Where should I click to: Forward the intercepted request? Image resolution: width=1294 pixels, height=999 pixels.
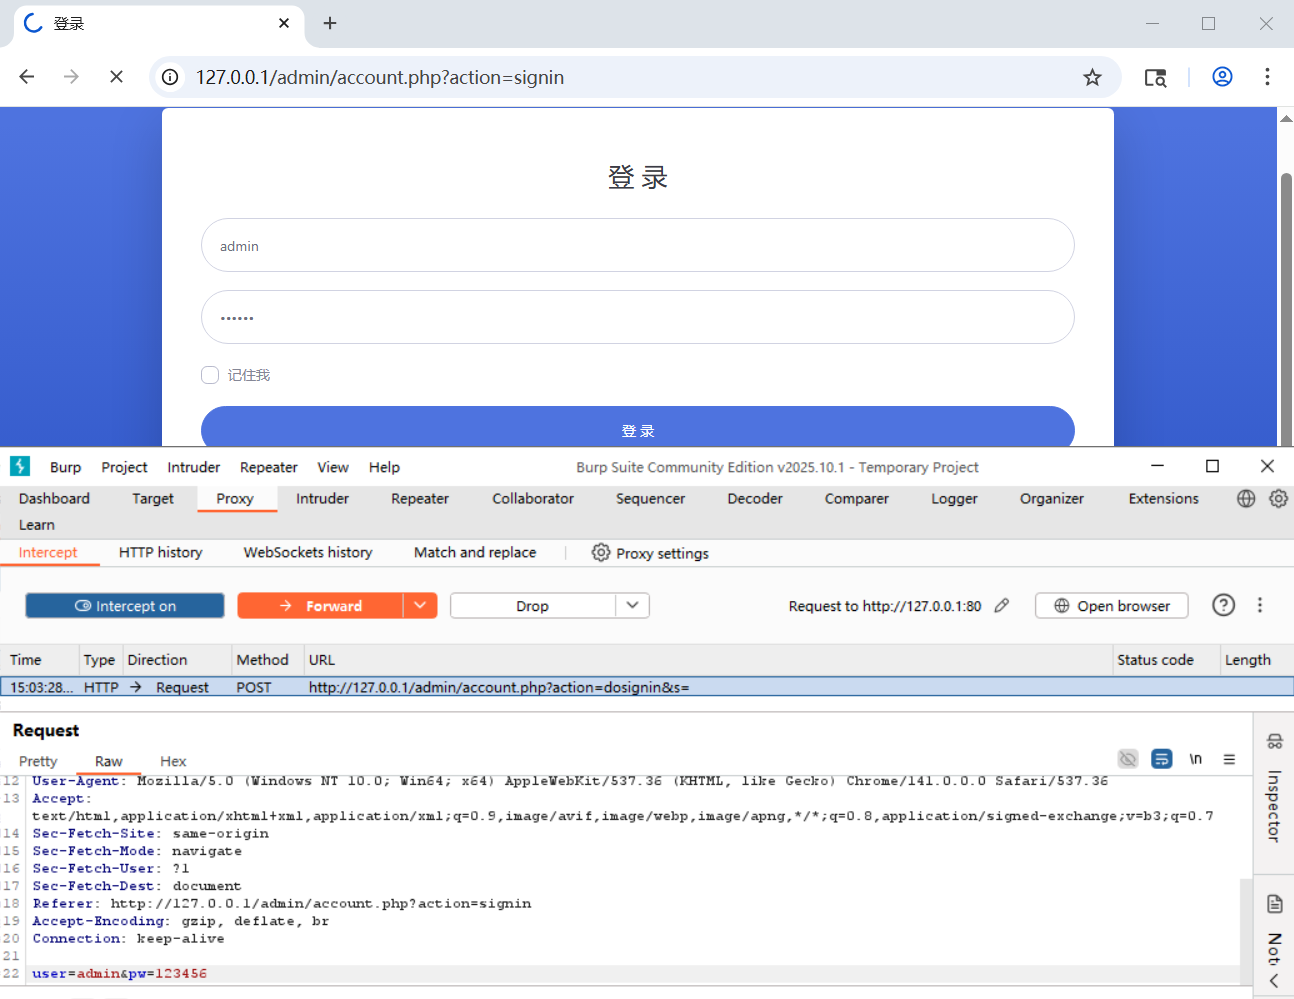[320, 606]
